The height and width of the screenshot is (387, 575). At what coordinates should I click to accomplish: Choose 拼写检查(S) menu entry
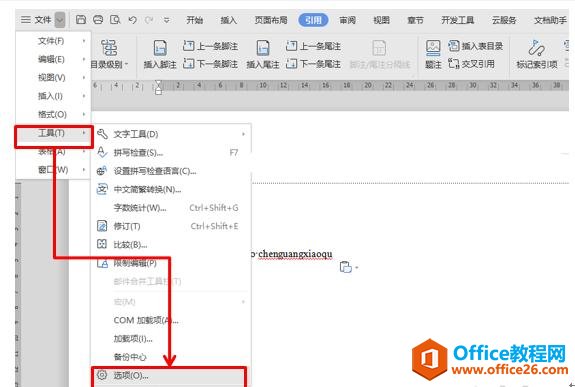[x=171, y=153]
